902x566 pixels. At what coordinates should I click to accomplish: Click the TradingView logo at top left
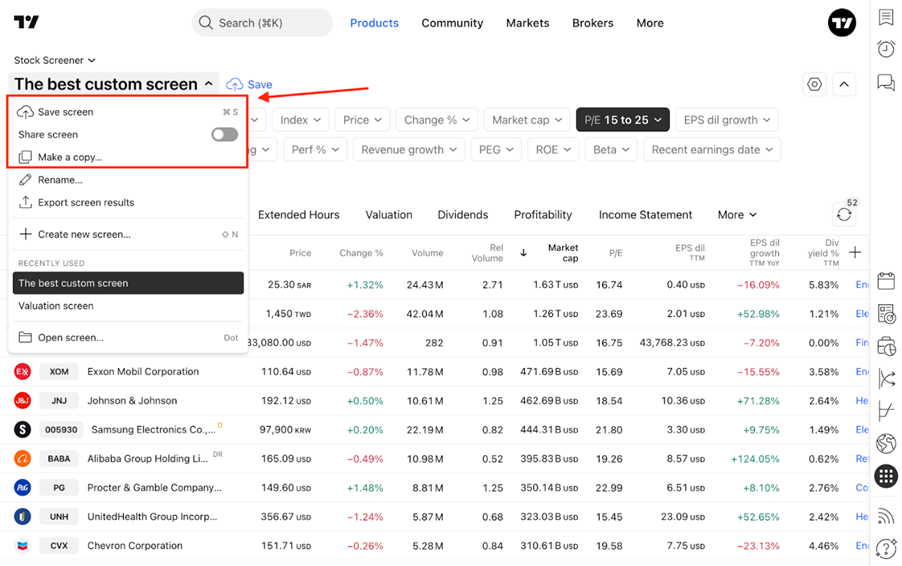click(26, 22)
